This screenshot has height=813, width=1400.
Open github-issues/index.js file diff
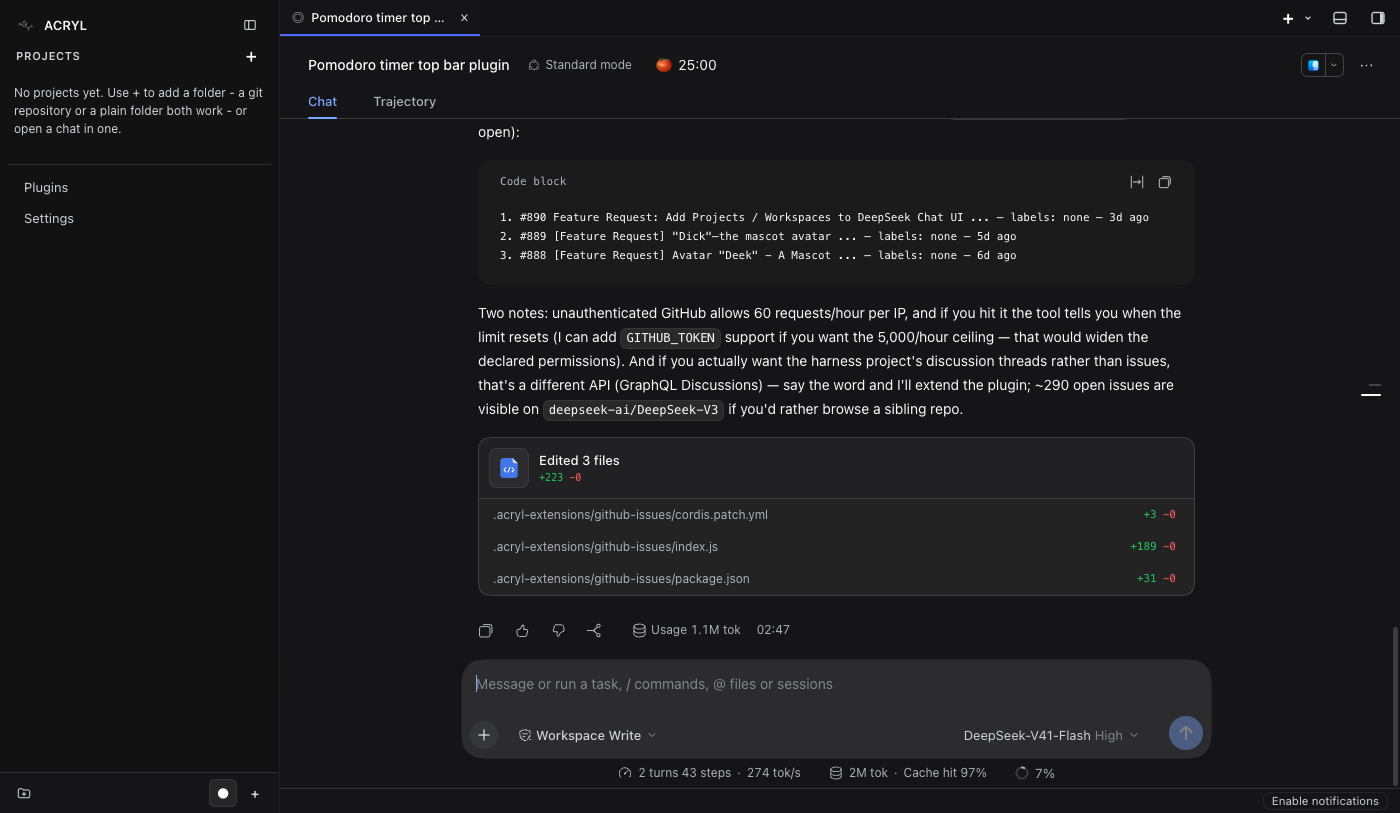point(836,547)
